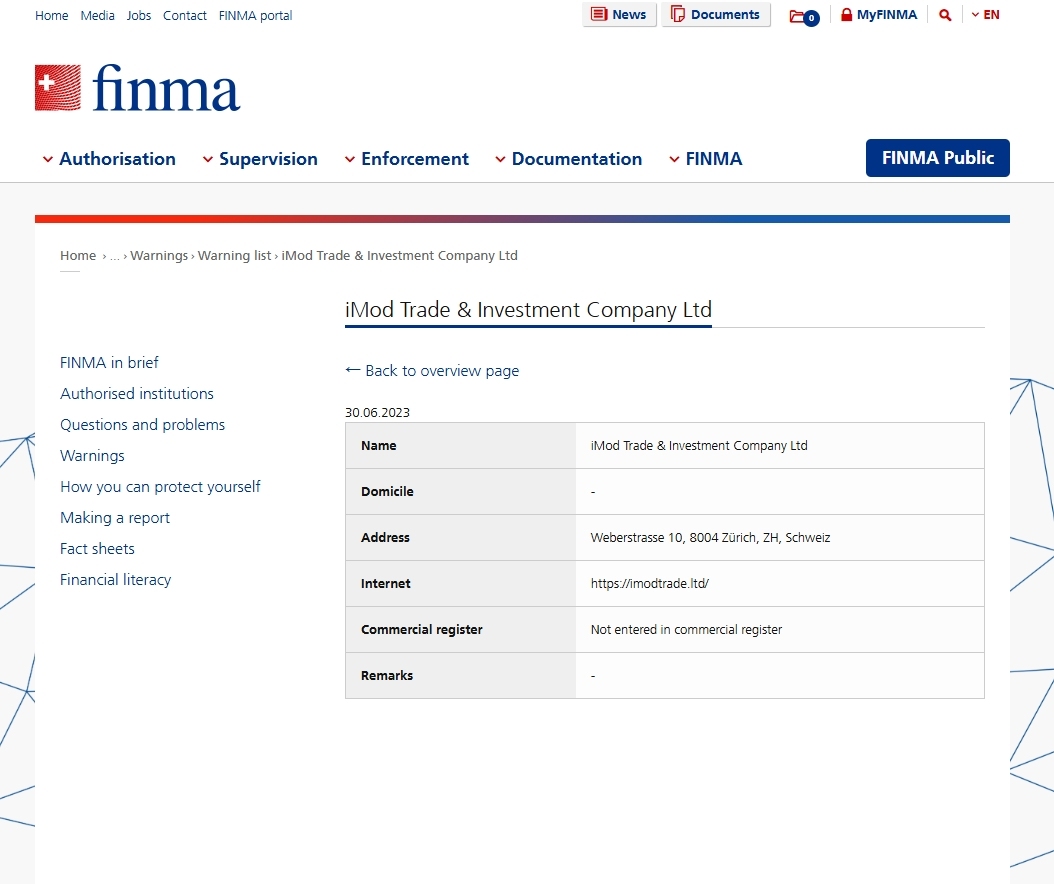The width and height of the screenshot is (1054, 884).
Task: Open the watchlist folder icon
Action: point(803,16)
